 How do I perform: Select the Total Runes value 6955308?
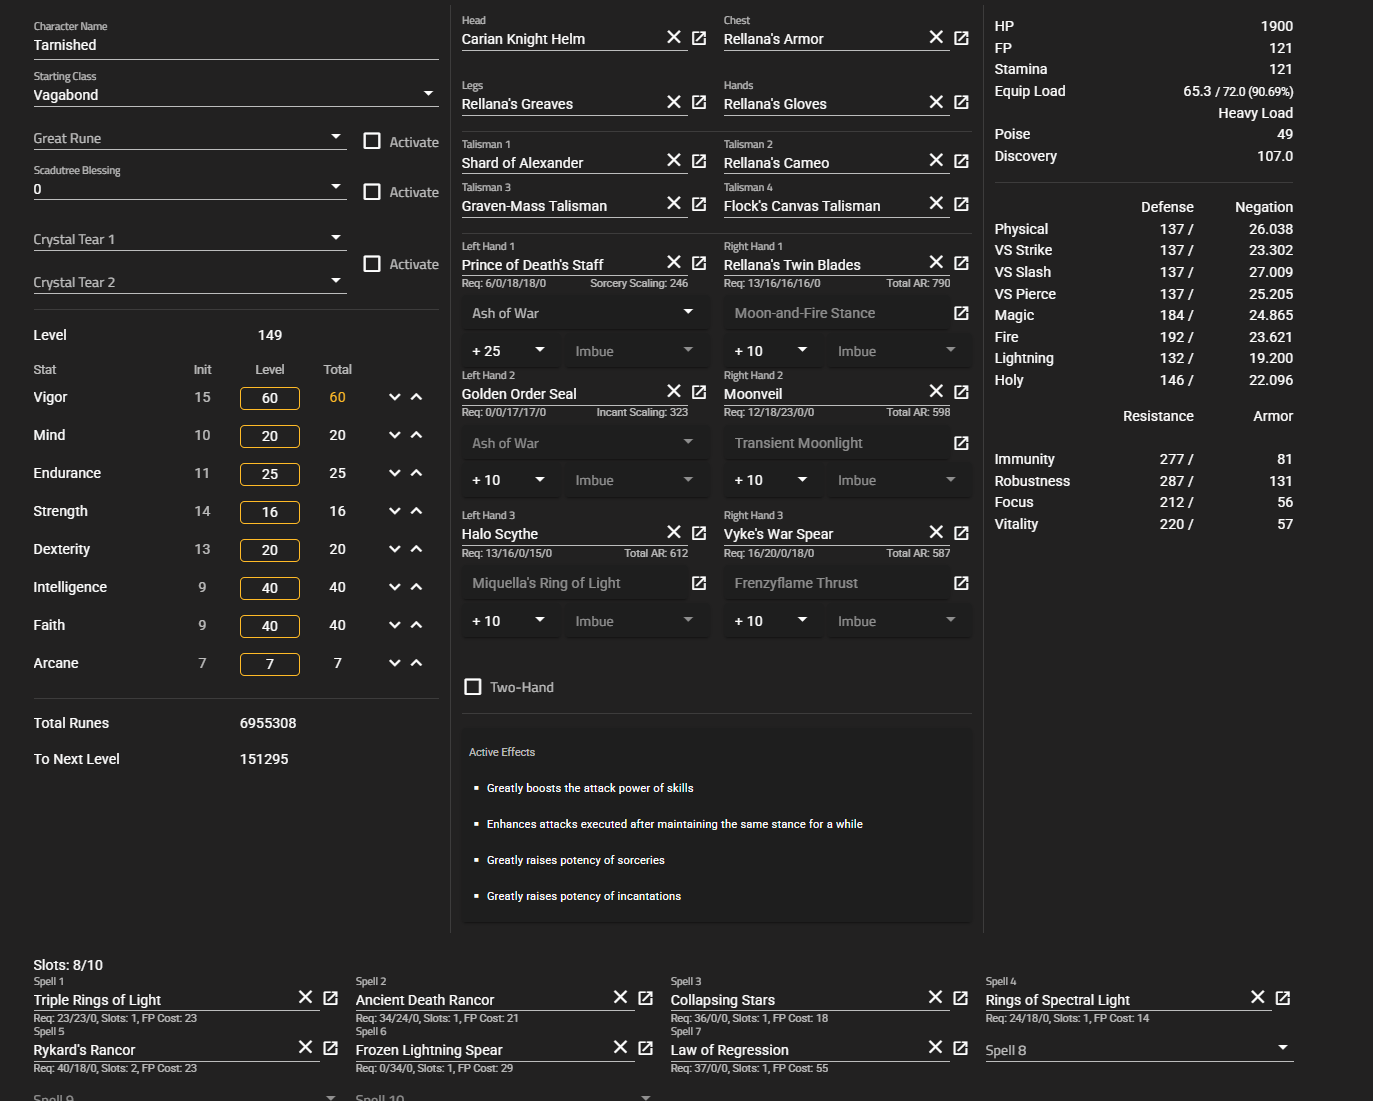[x=268, y=723]
